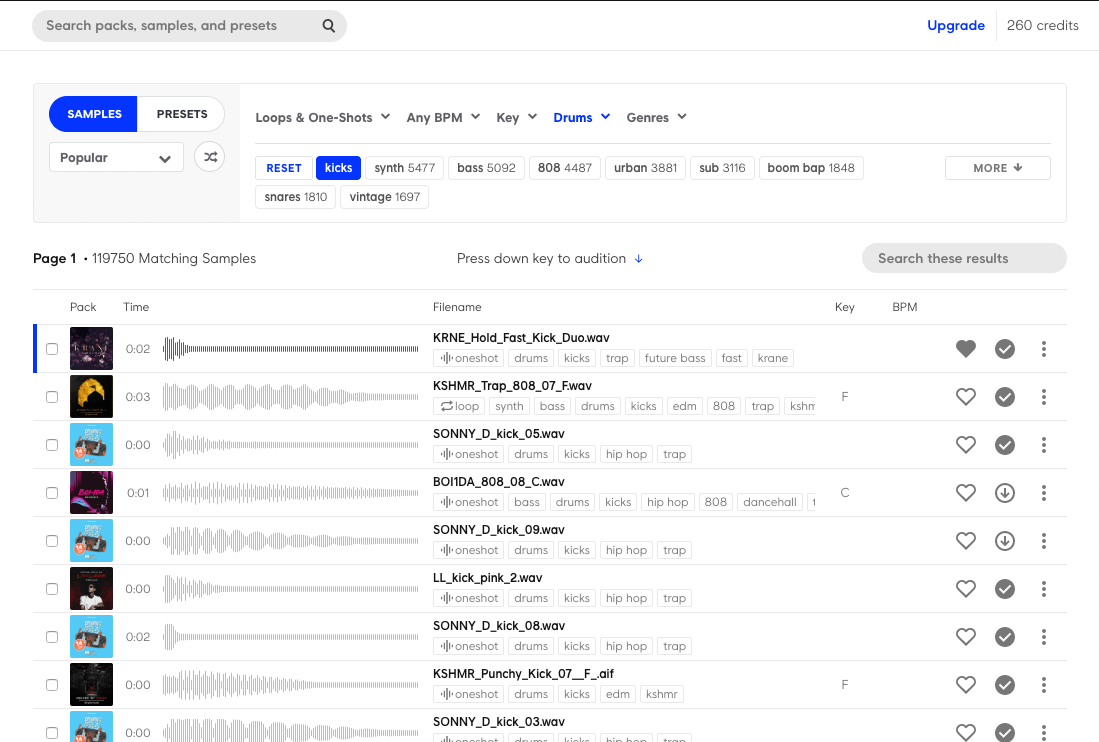Download the BOI1DA_808_08_C.wav sample
The width and height of the screenshot is (1099, 742).
[x=1005, y=493]
